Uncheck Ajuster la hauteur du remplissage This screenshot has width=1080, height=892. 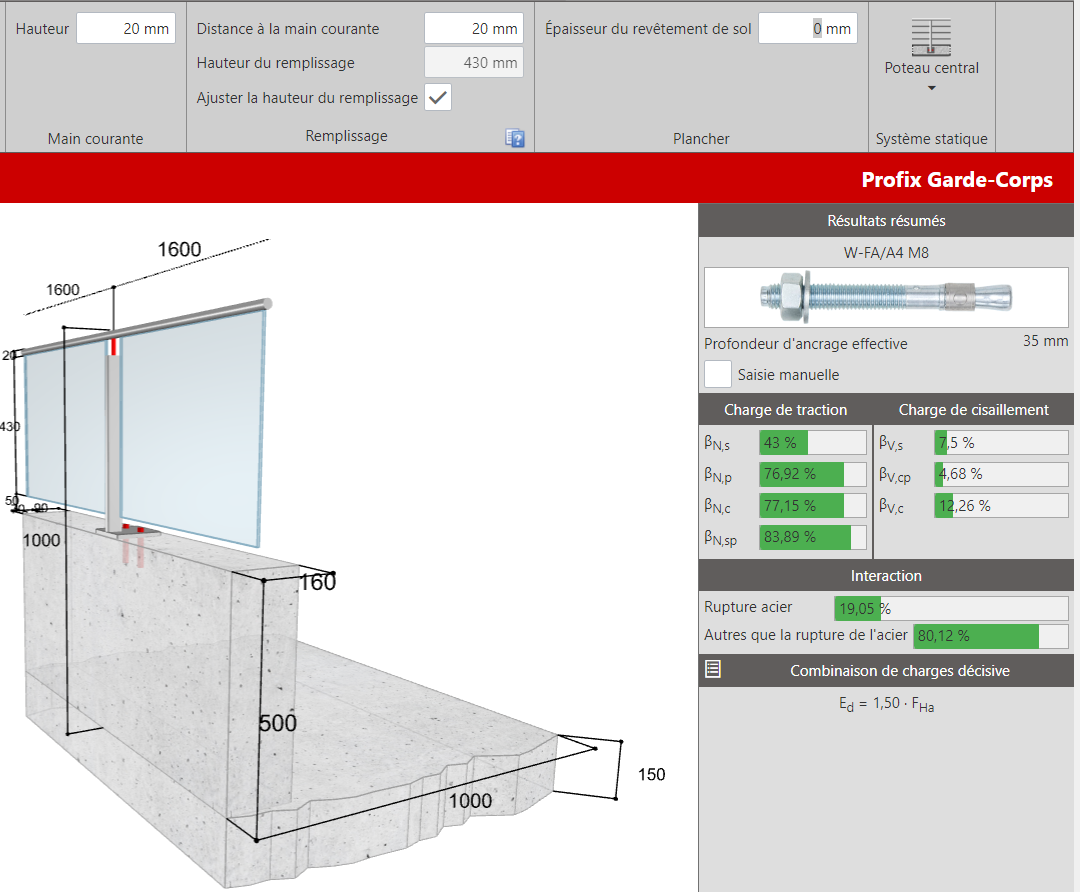click(438, 97)
